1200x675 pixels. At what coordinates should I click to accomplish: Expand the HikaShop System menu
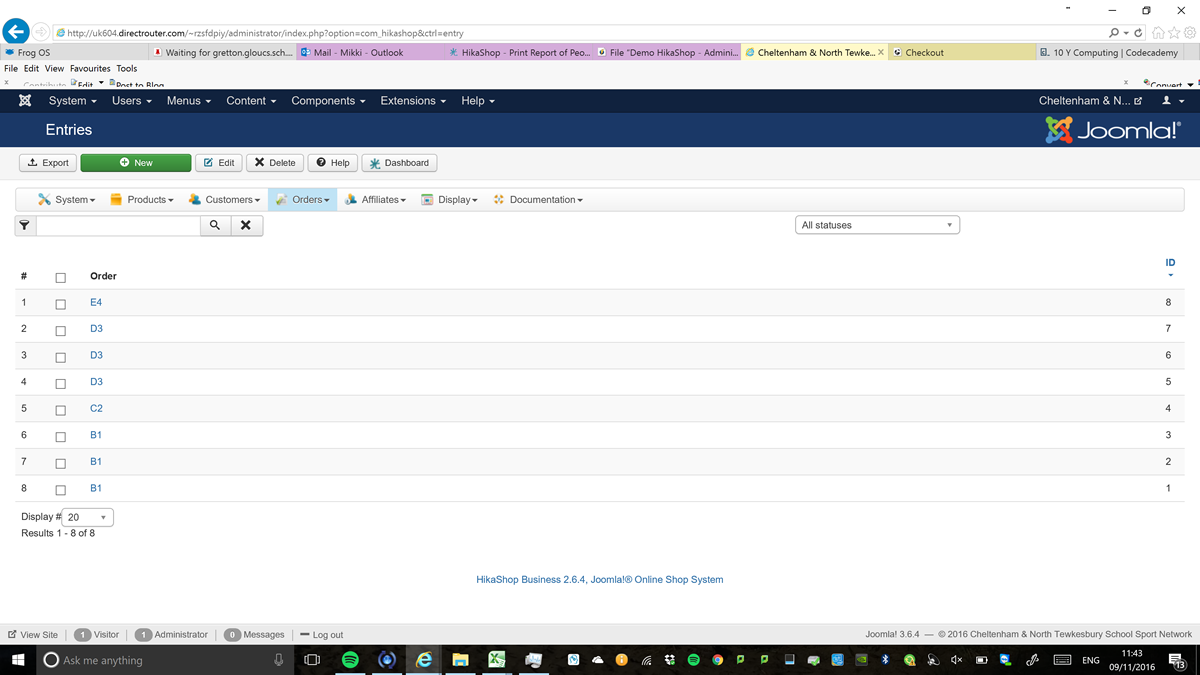66,200
